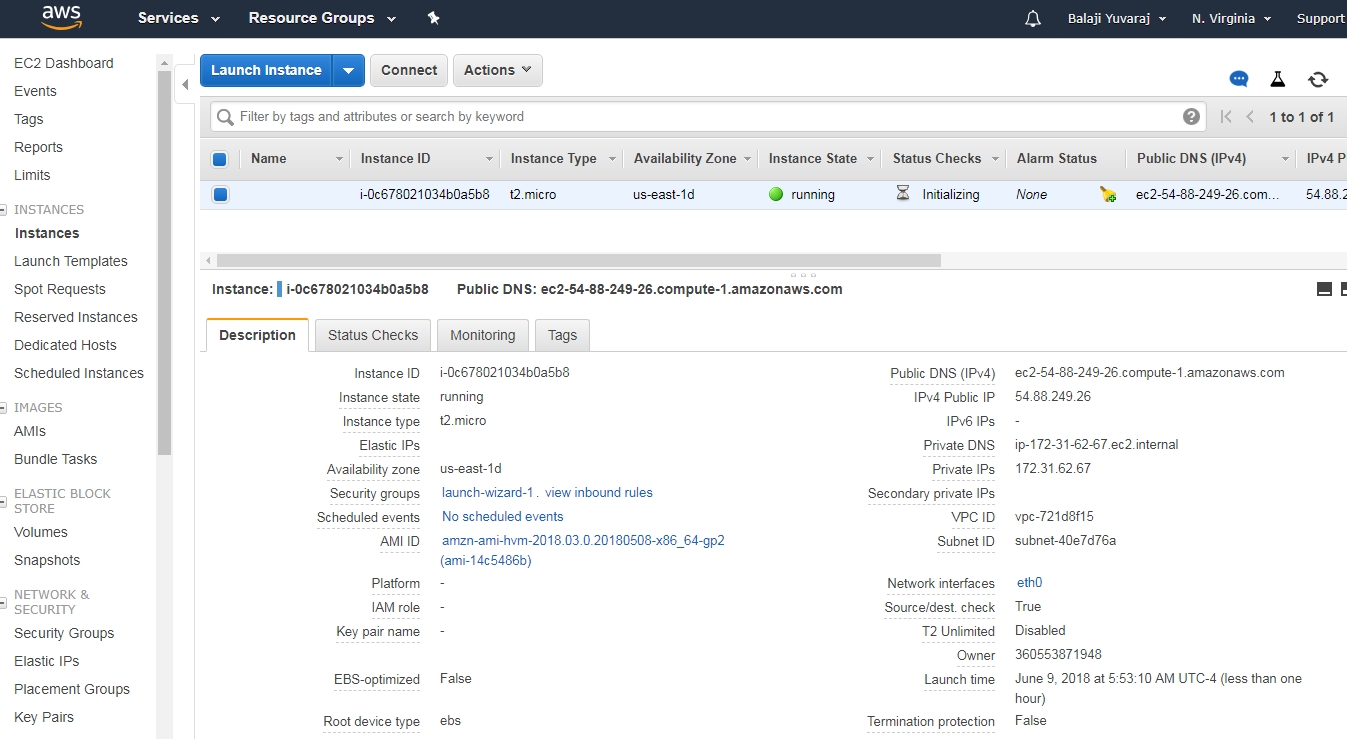Open the launch-wizard-1 security group link
This screenshot has width=1347, height=739.
tap(489, 493)
